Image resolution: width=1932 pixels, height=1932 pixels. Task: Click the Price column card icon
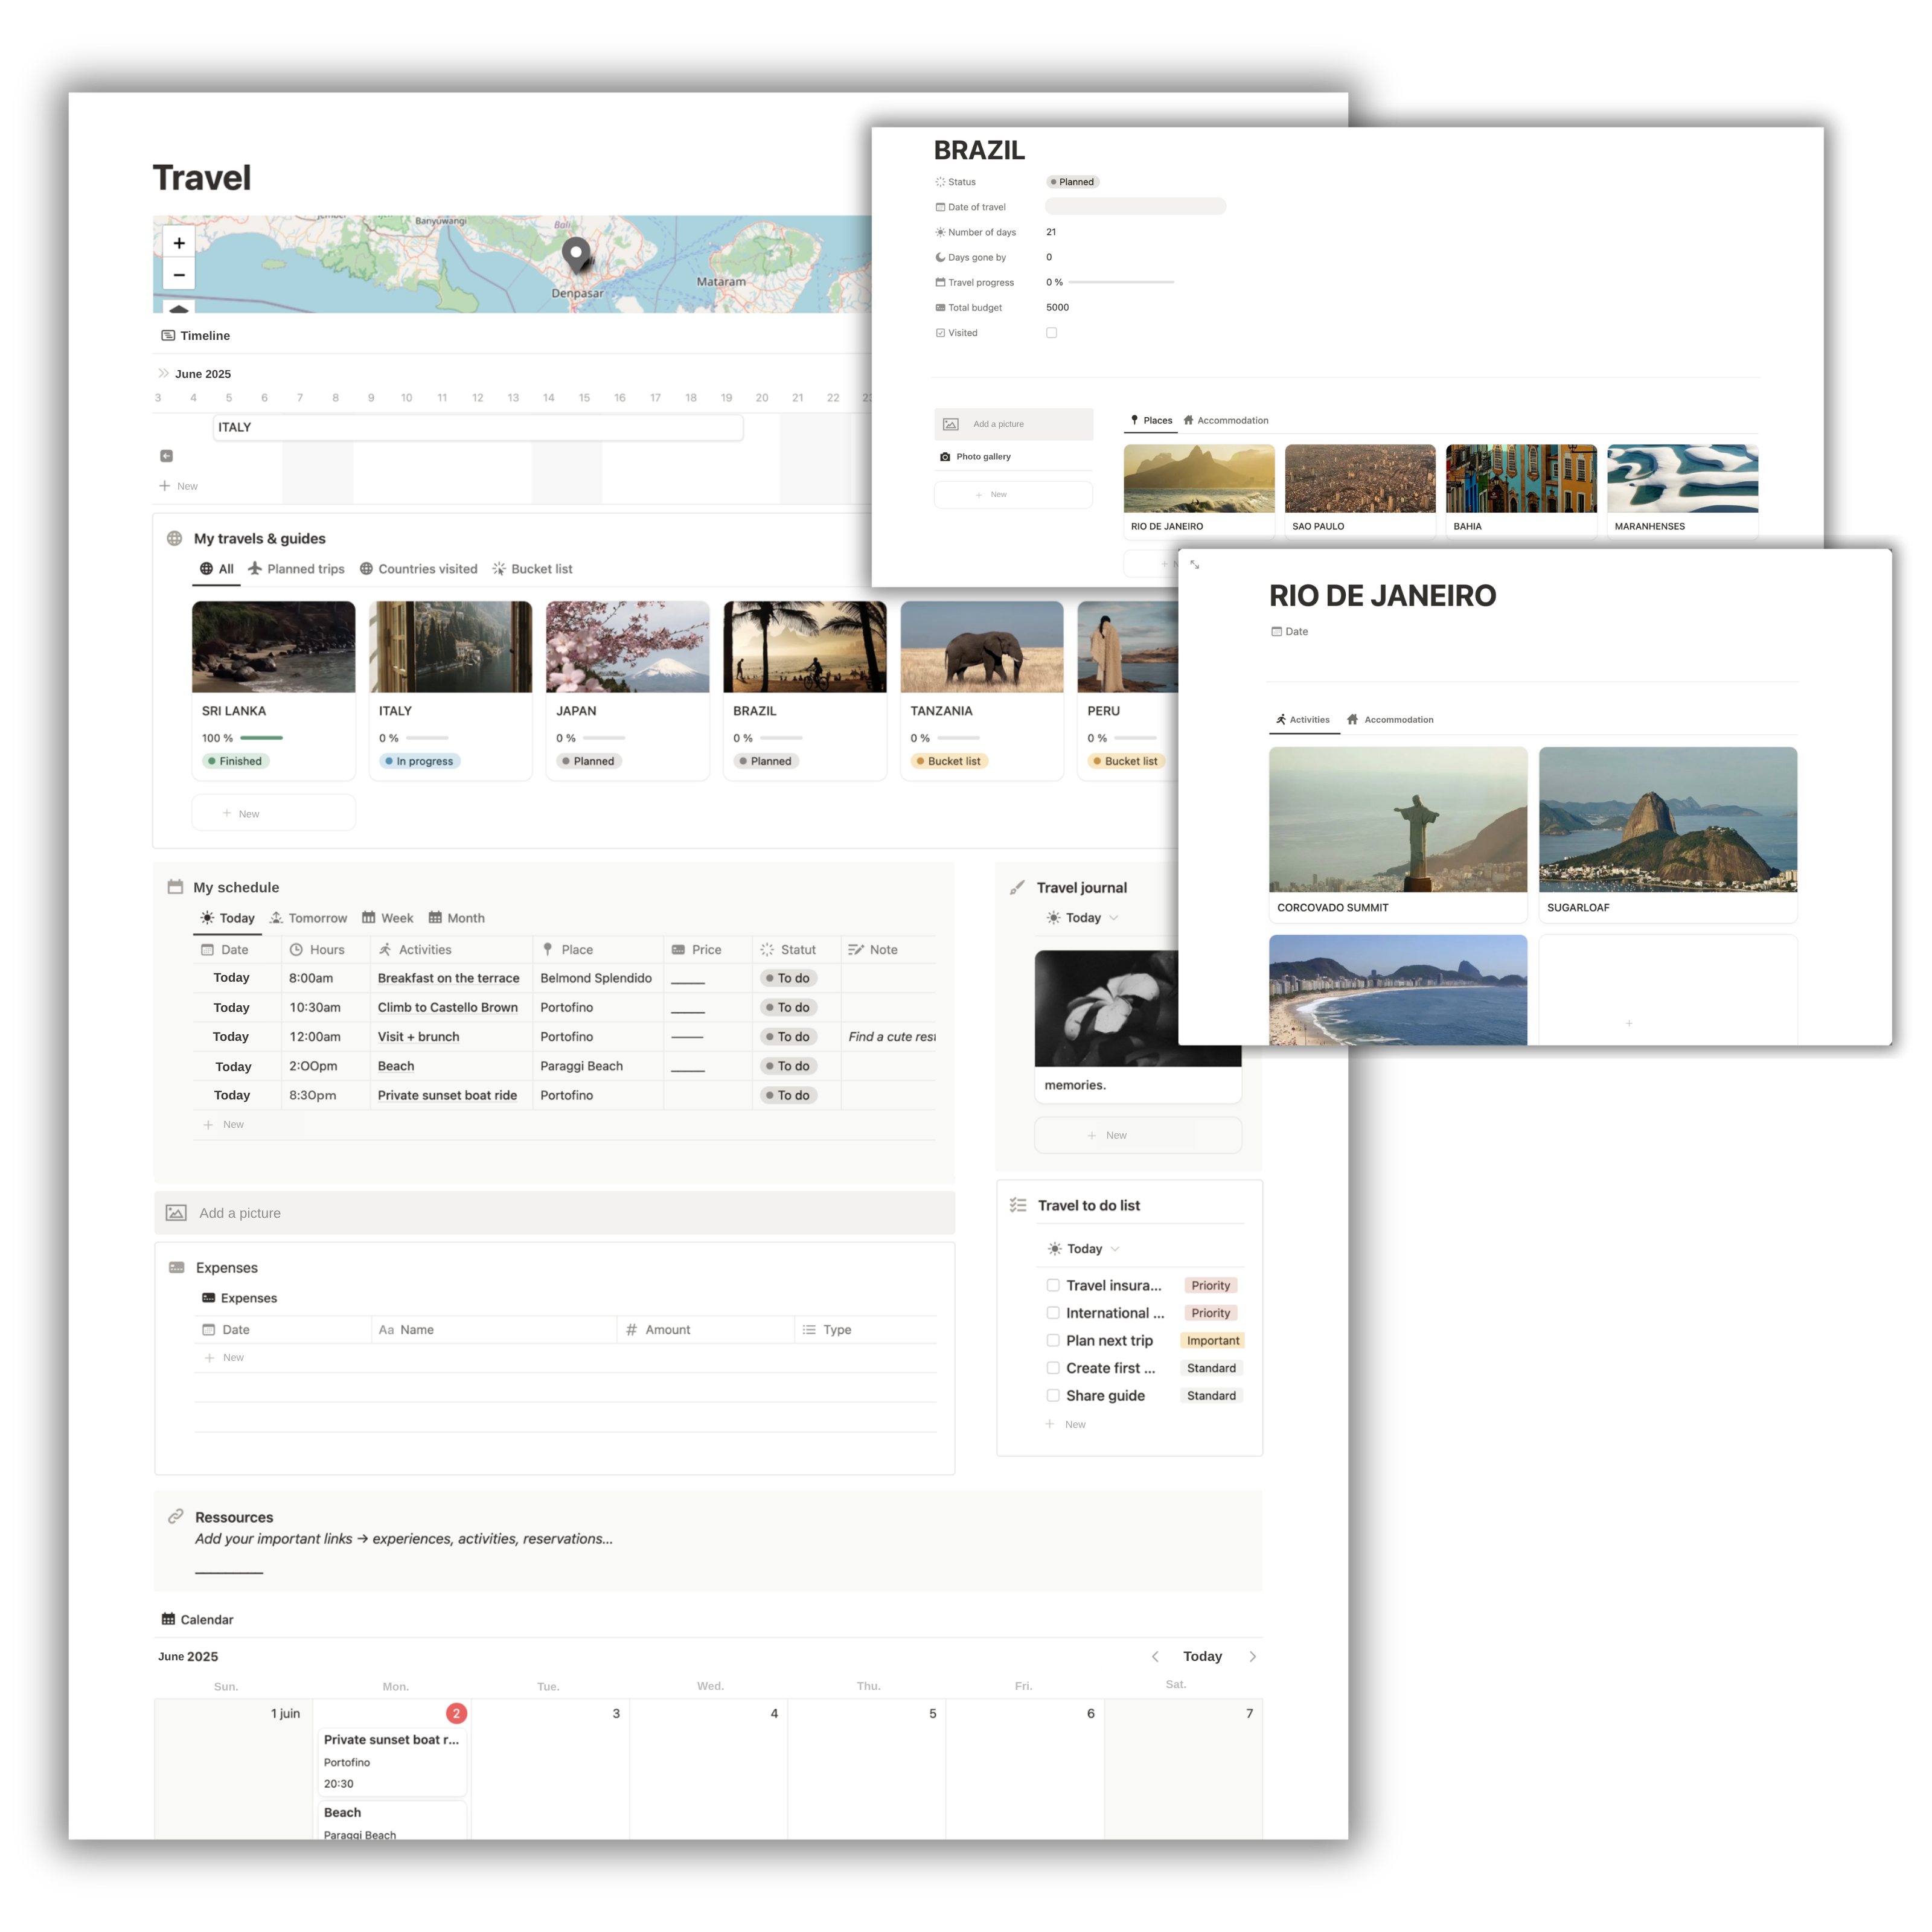coord(678,950)
